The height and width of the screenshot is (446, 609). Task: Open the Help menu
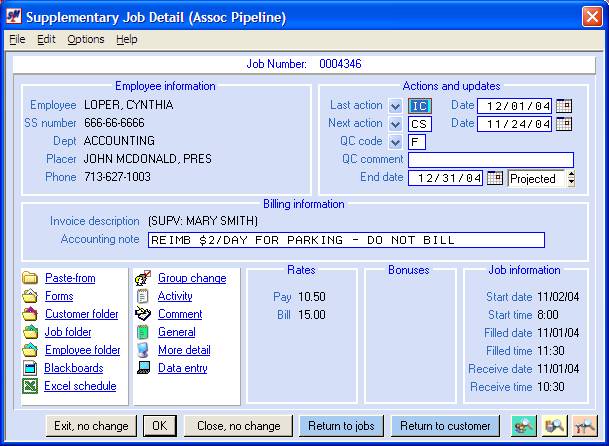tap(127, 39)
